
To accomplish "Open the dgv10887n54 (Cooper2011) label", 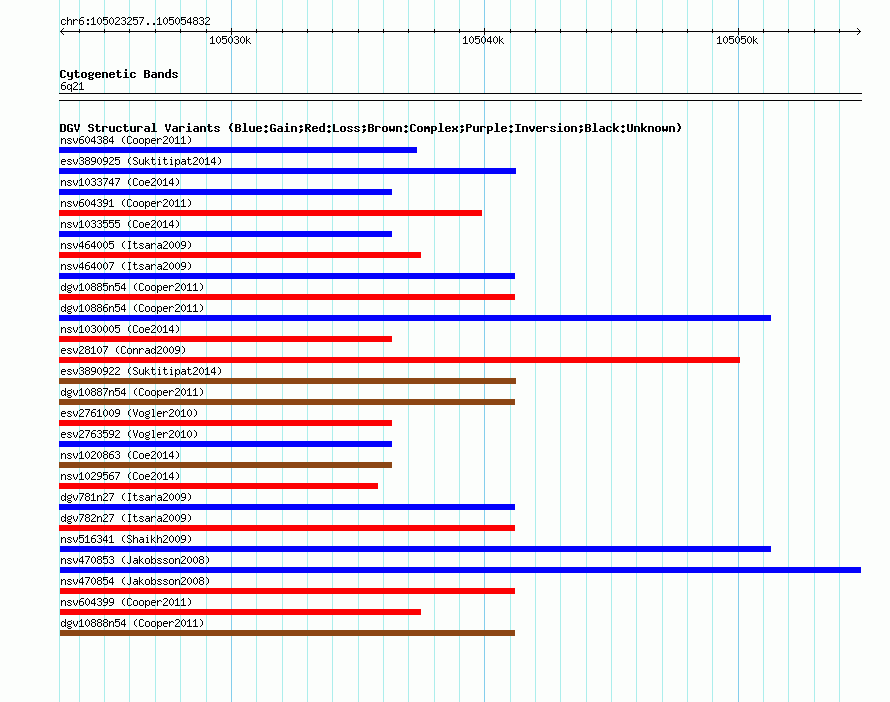I will (132, 392).
